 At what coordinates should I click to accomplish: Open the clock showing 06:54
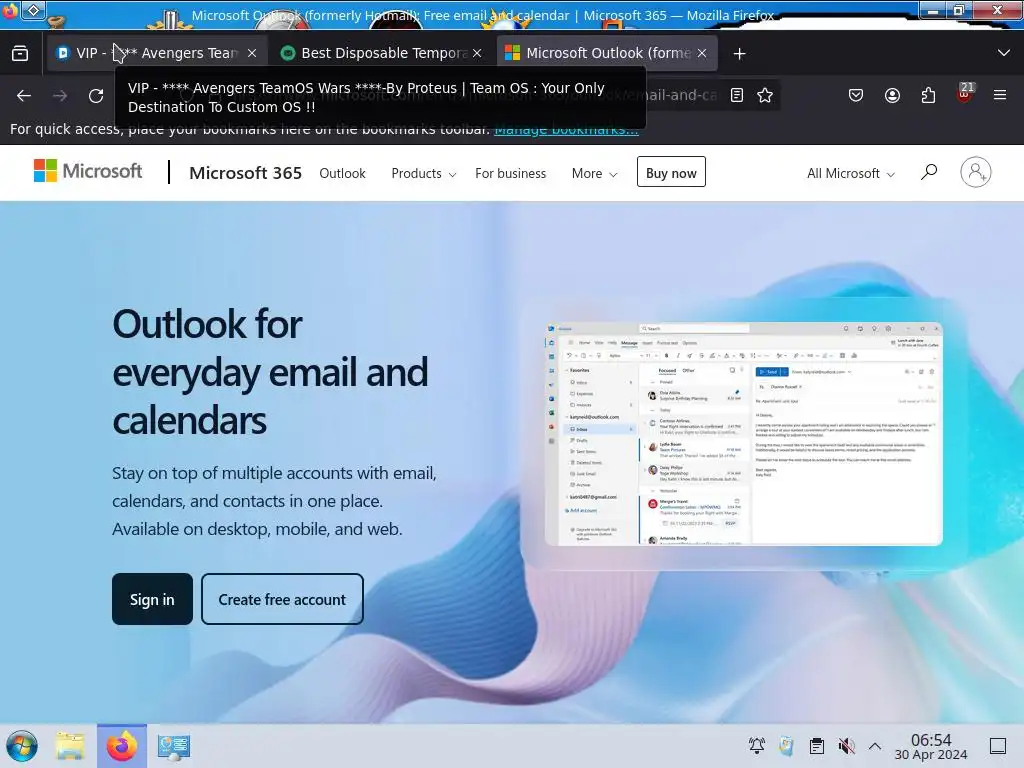[x=931, y=746]
